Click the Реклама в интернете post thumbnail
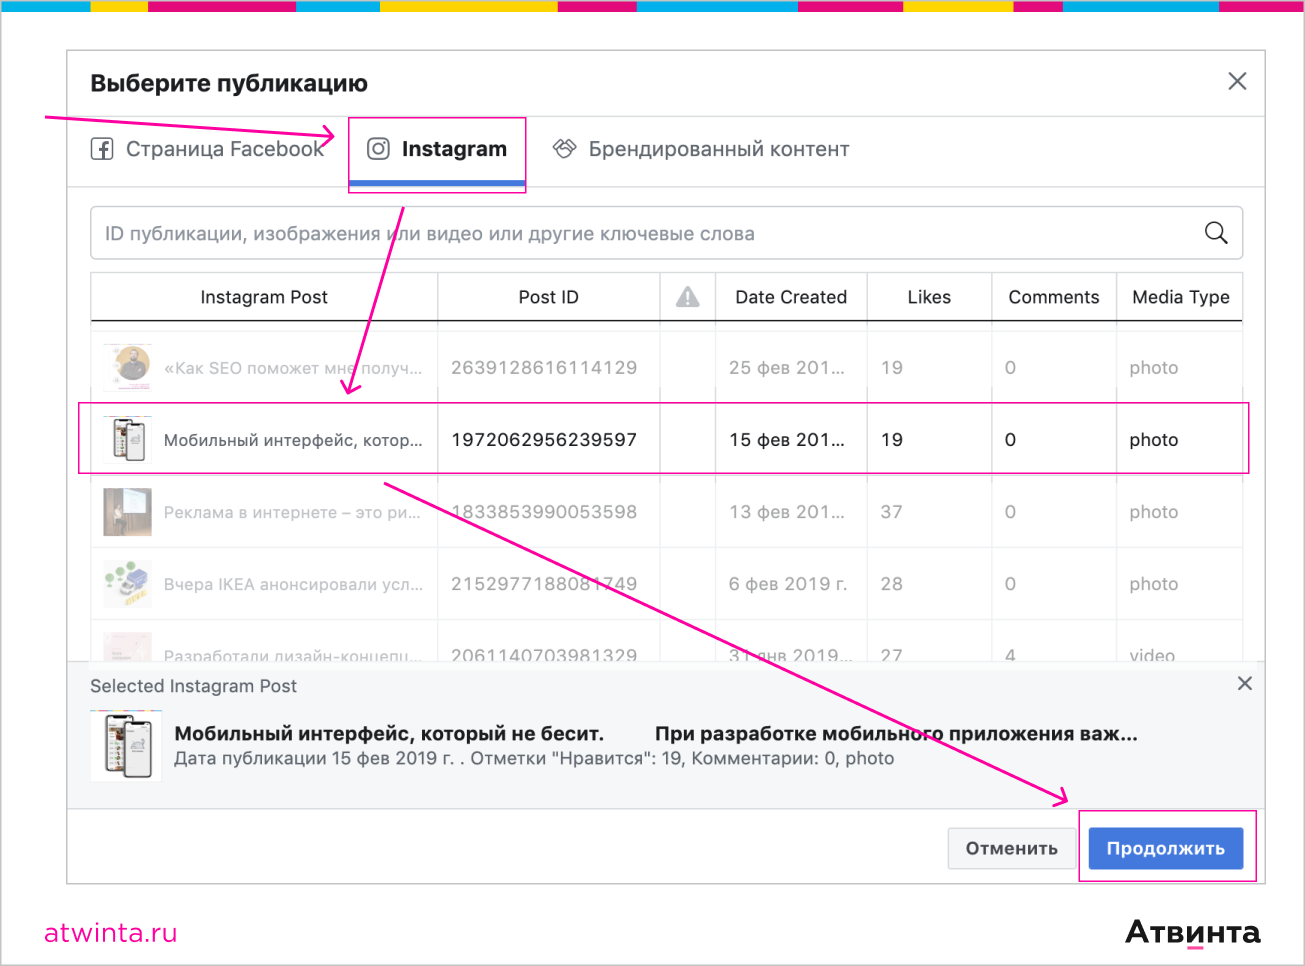 pos(128,512)
